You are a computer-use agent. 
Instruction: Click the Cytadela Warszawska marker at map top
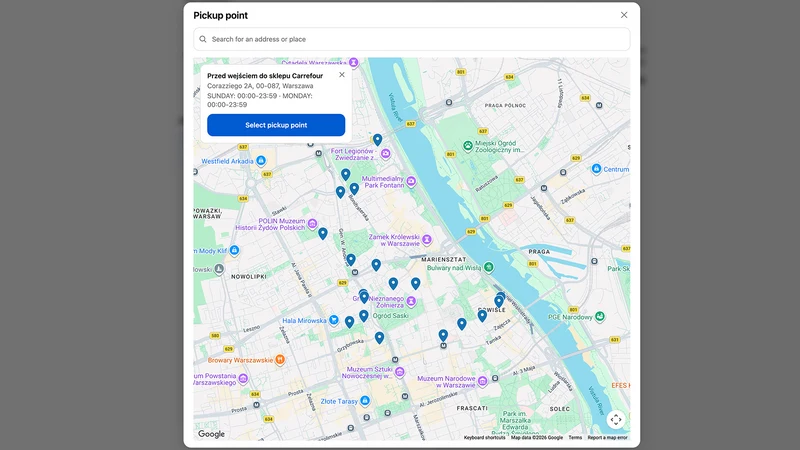click(x=354, y=62)
